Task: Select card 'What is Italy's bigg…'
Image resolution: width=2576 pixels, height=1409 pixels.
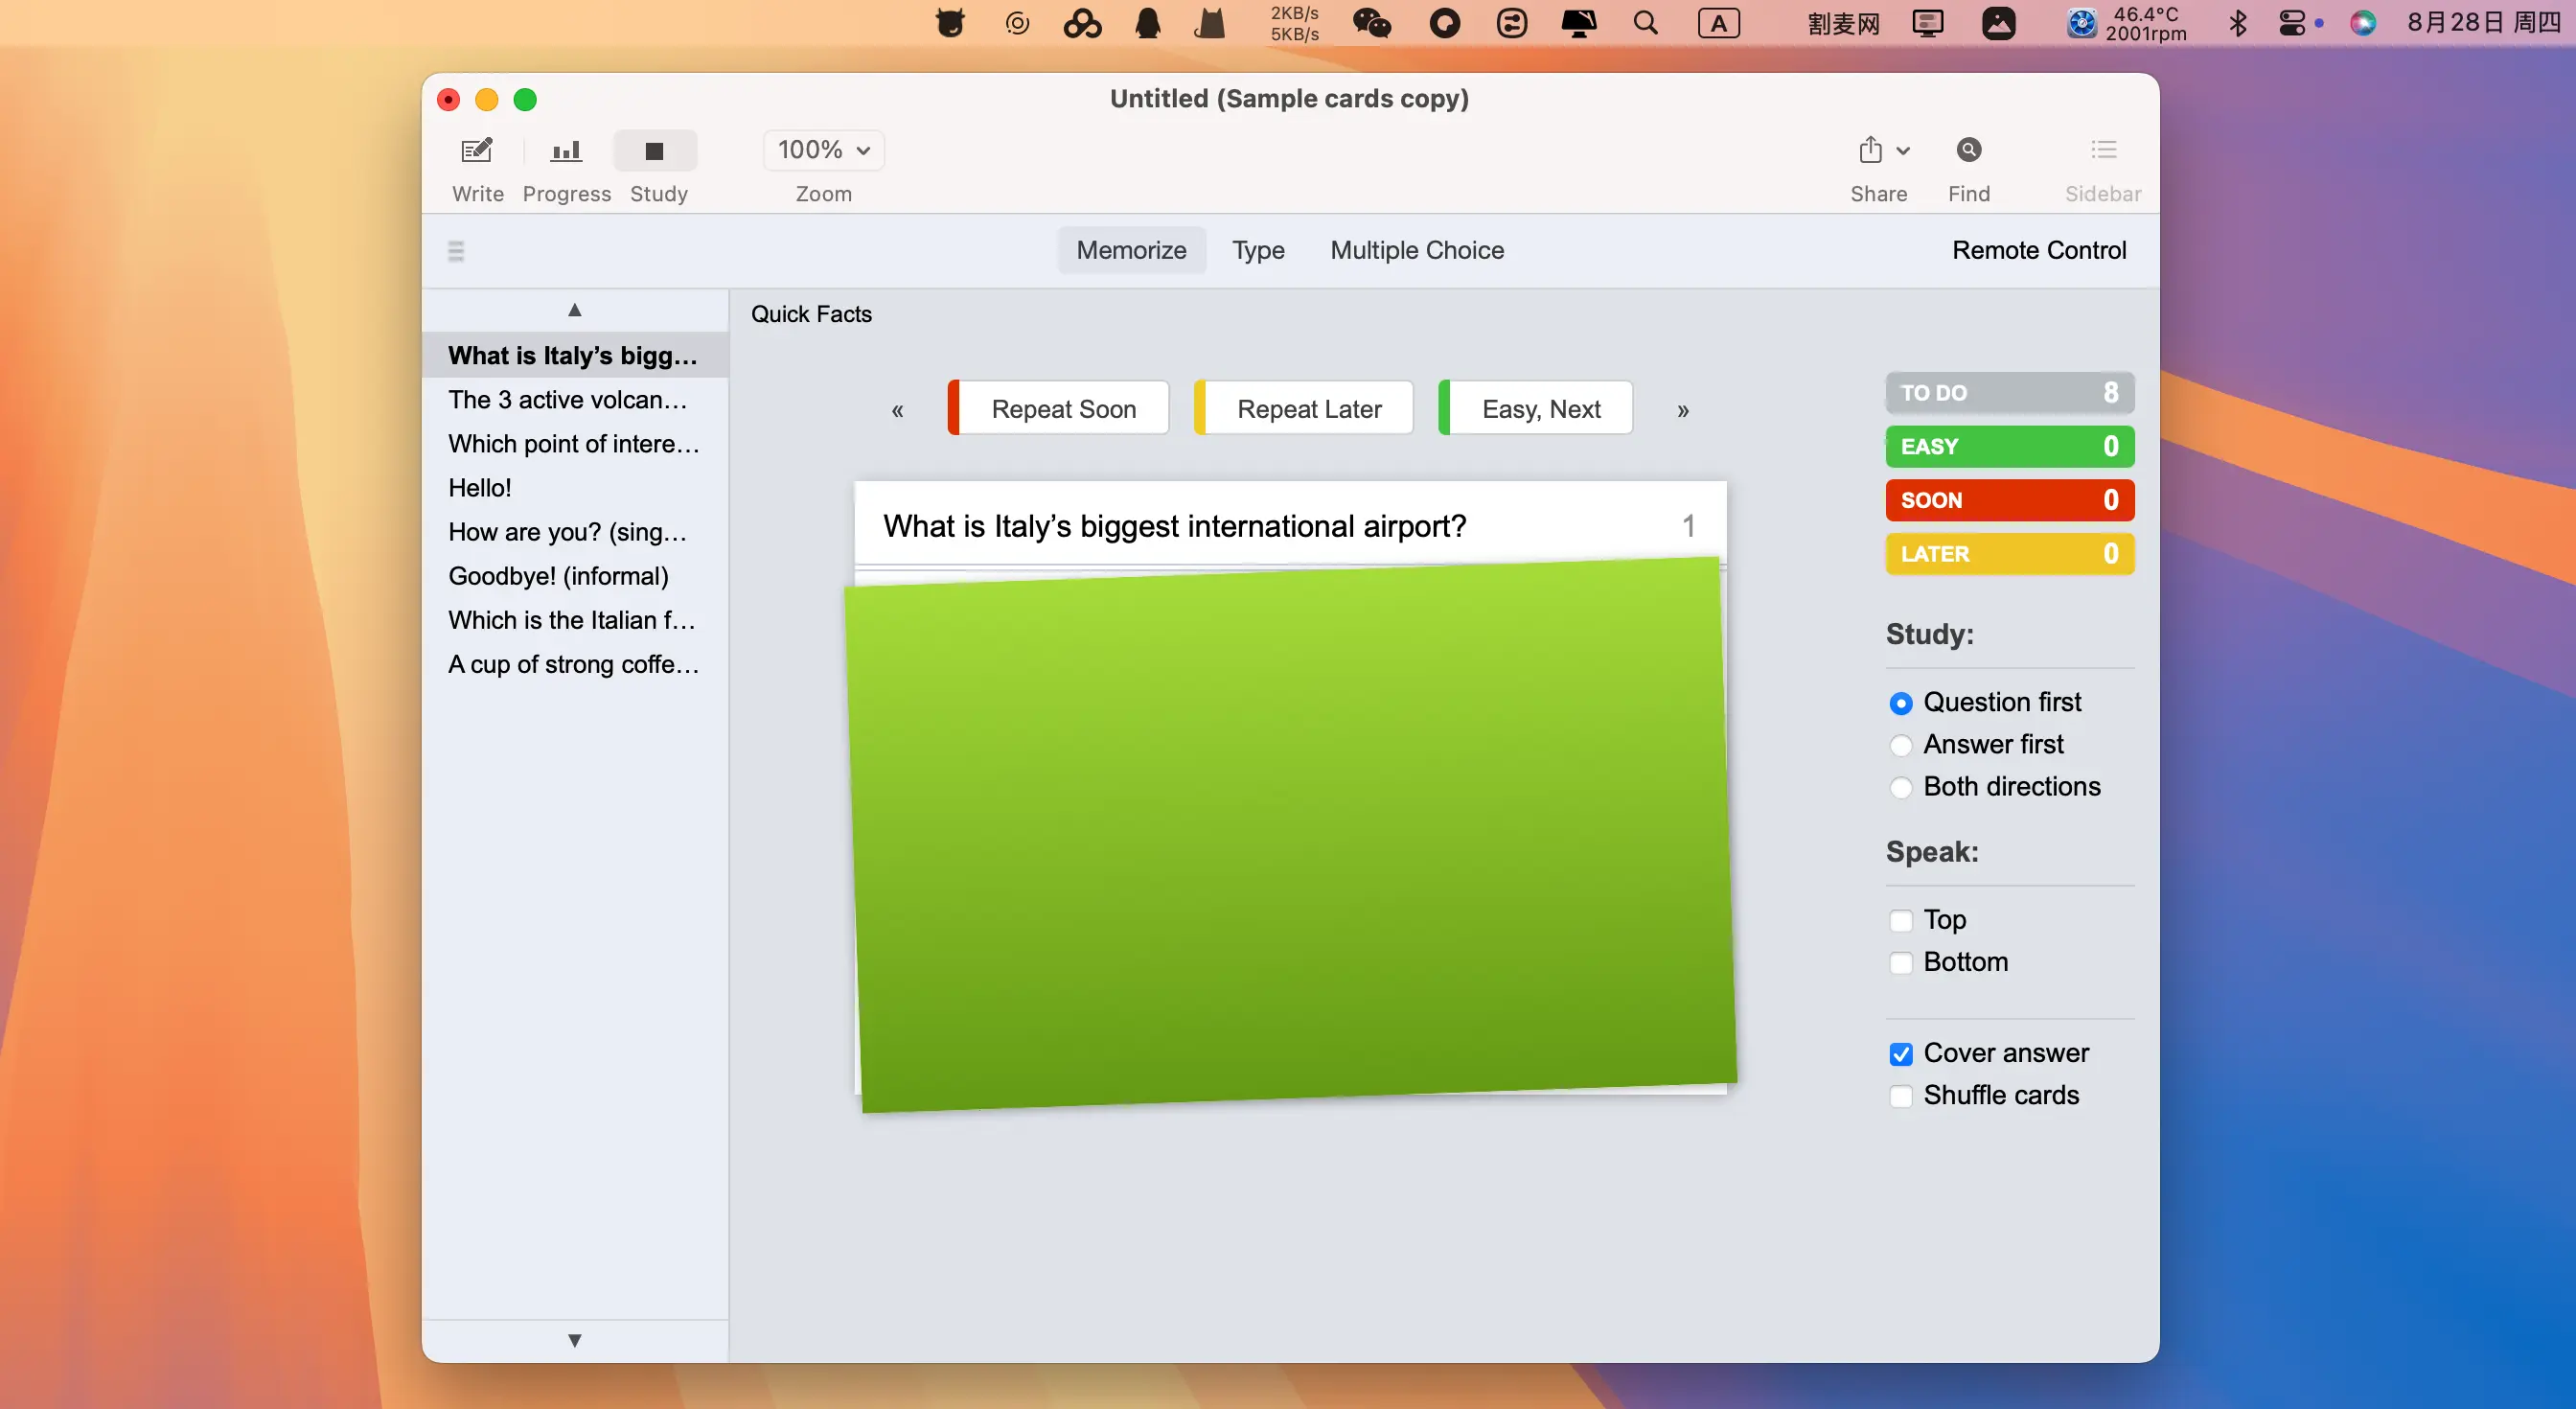Action: coord(575,355)
